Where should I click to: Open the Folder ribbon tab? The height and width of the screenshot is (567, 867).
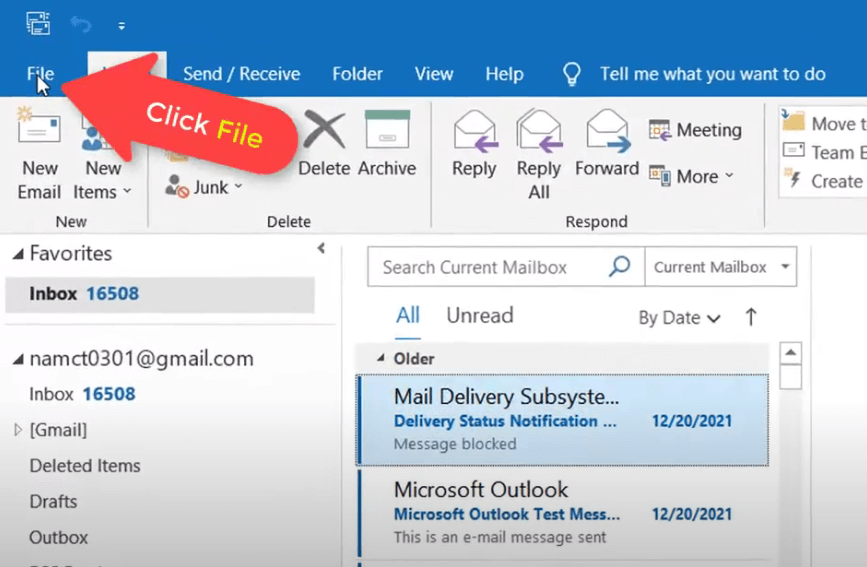(x=357, y=74)
